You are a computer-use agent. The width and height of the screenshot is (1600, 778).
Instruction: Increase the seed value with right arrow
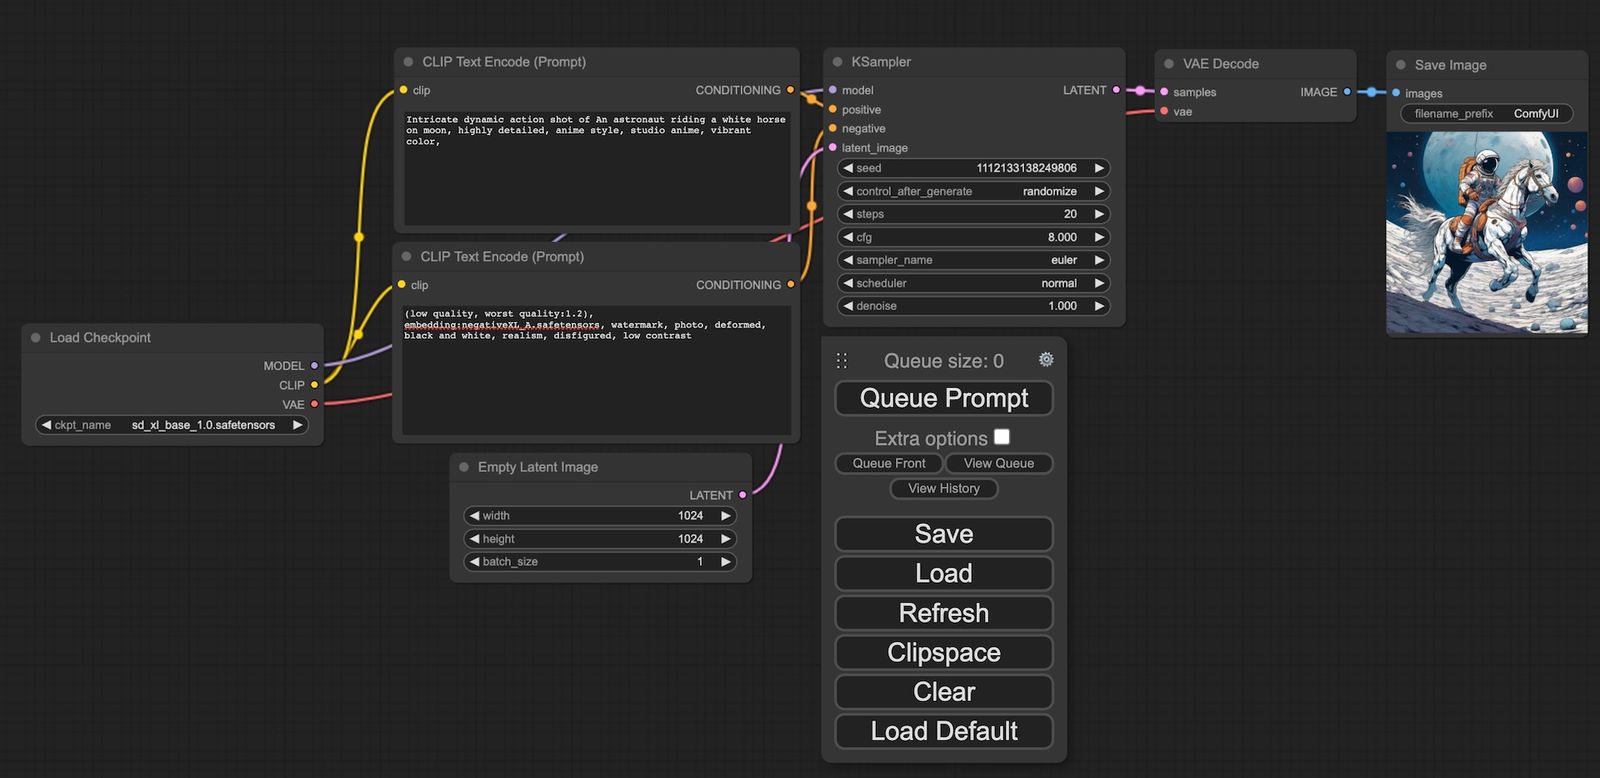[x=1099, y=168]
